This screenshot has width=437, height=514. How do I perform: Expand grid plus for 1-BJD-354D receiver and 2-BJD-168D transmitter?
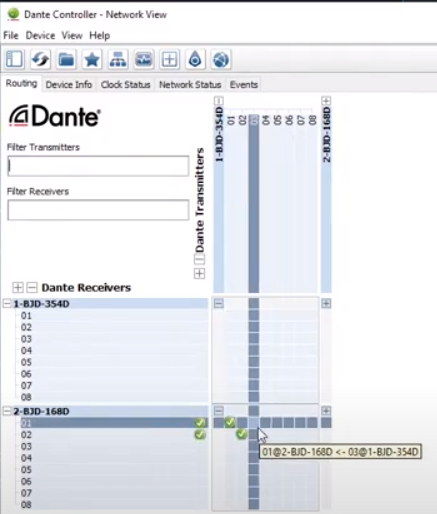pyautogui.click(x=326, y=303)
